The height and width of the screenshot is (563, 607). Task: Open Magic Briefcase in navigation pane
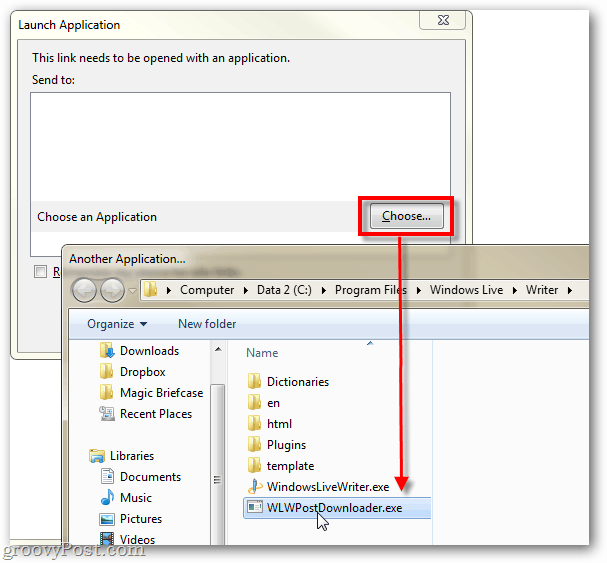click(161, 393)
